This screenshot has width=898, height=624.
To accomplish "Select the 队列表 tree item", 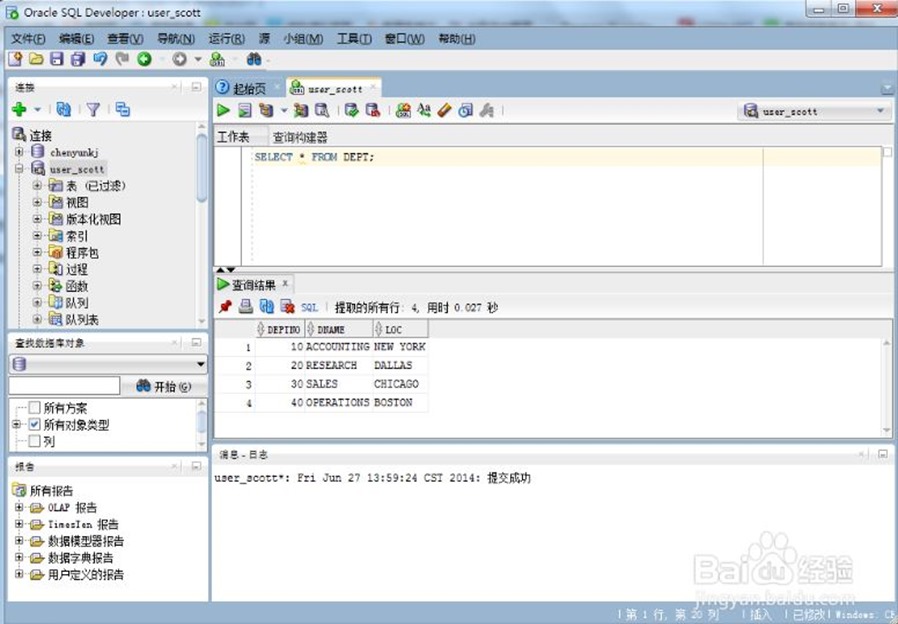I will pos(82,319).
